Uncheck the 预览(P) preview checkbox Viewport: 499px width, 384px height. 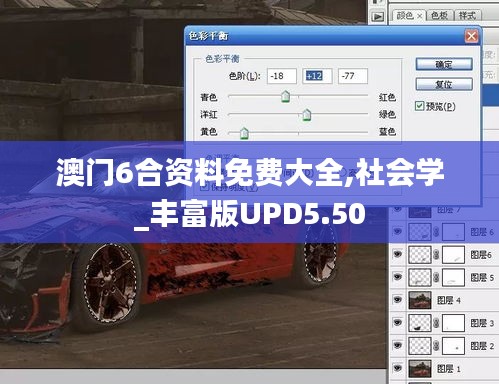click(419, 106)
